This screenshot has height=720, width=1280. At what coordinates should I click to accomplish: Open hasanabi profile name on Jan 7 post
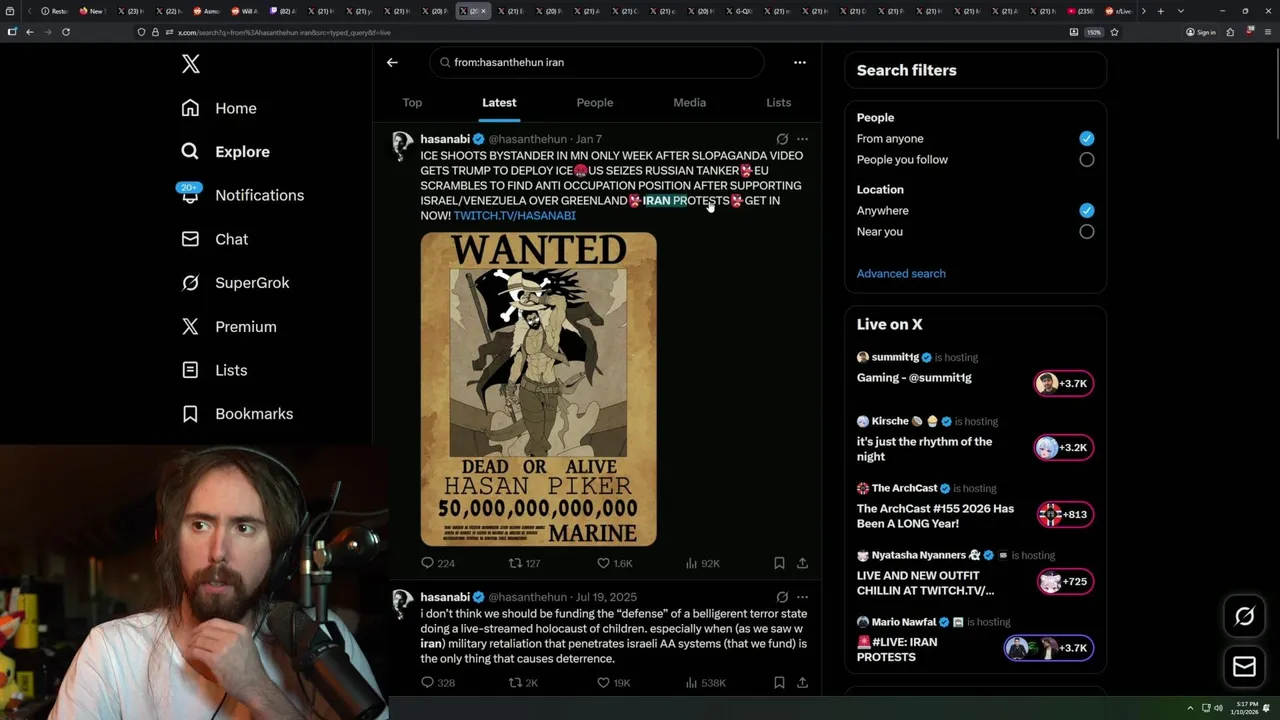click(x=445, y=139)
